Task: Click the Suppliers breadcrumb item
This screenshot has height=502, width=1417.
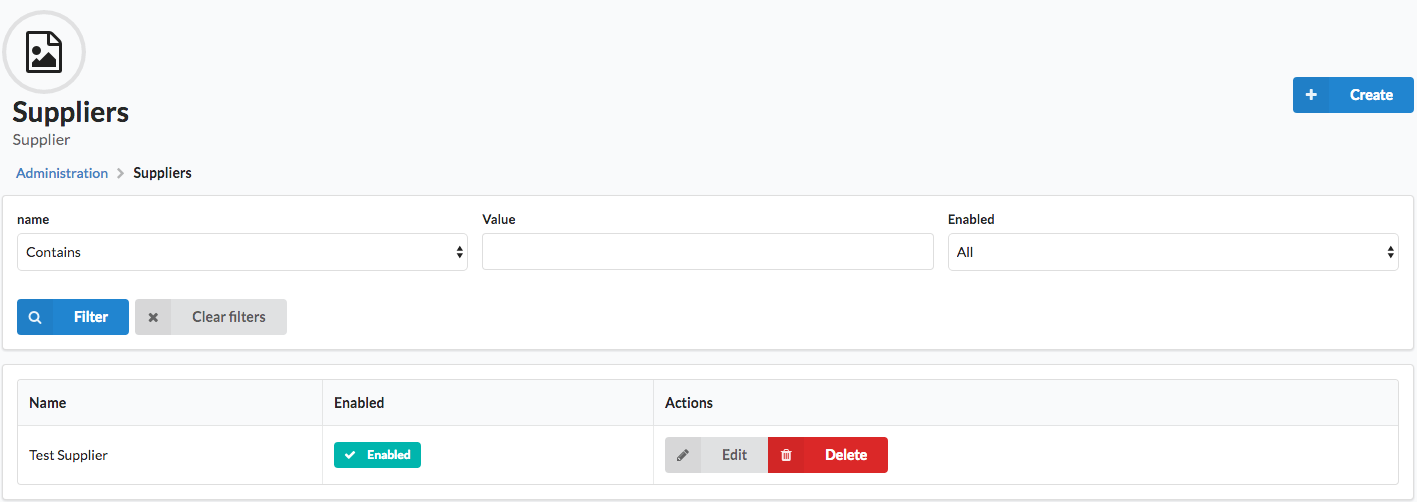Action: point(162,173)
